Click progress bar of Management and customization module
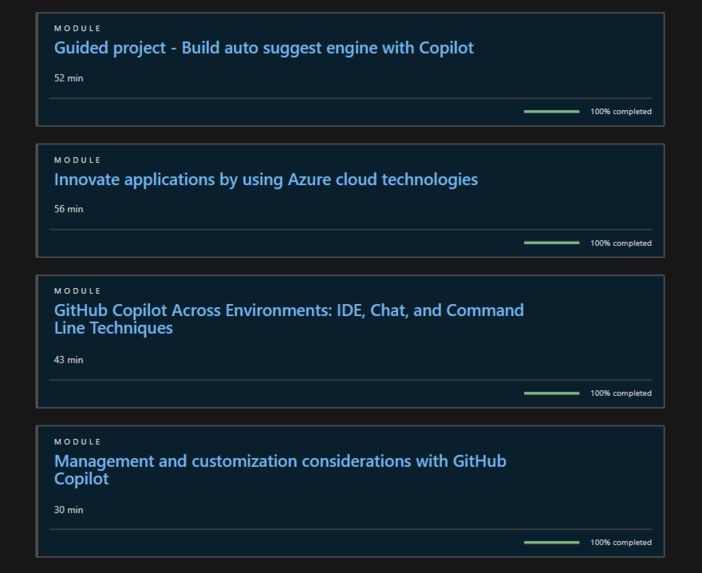Image resolution: width=702 pixels, height=573 pixels. coord(552,543)
